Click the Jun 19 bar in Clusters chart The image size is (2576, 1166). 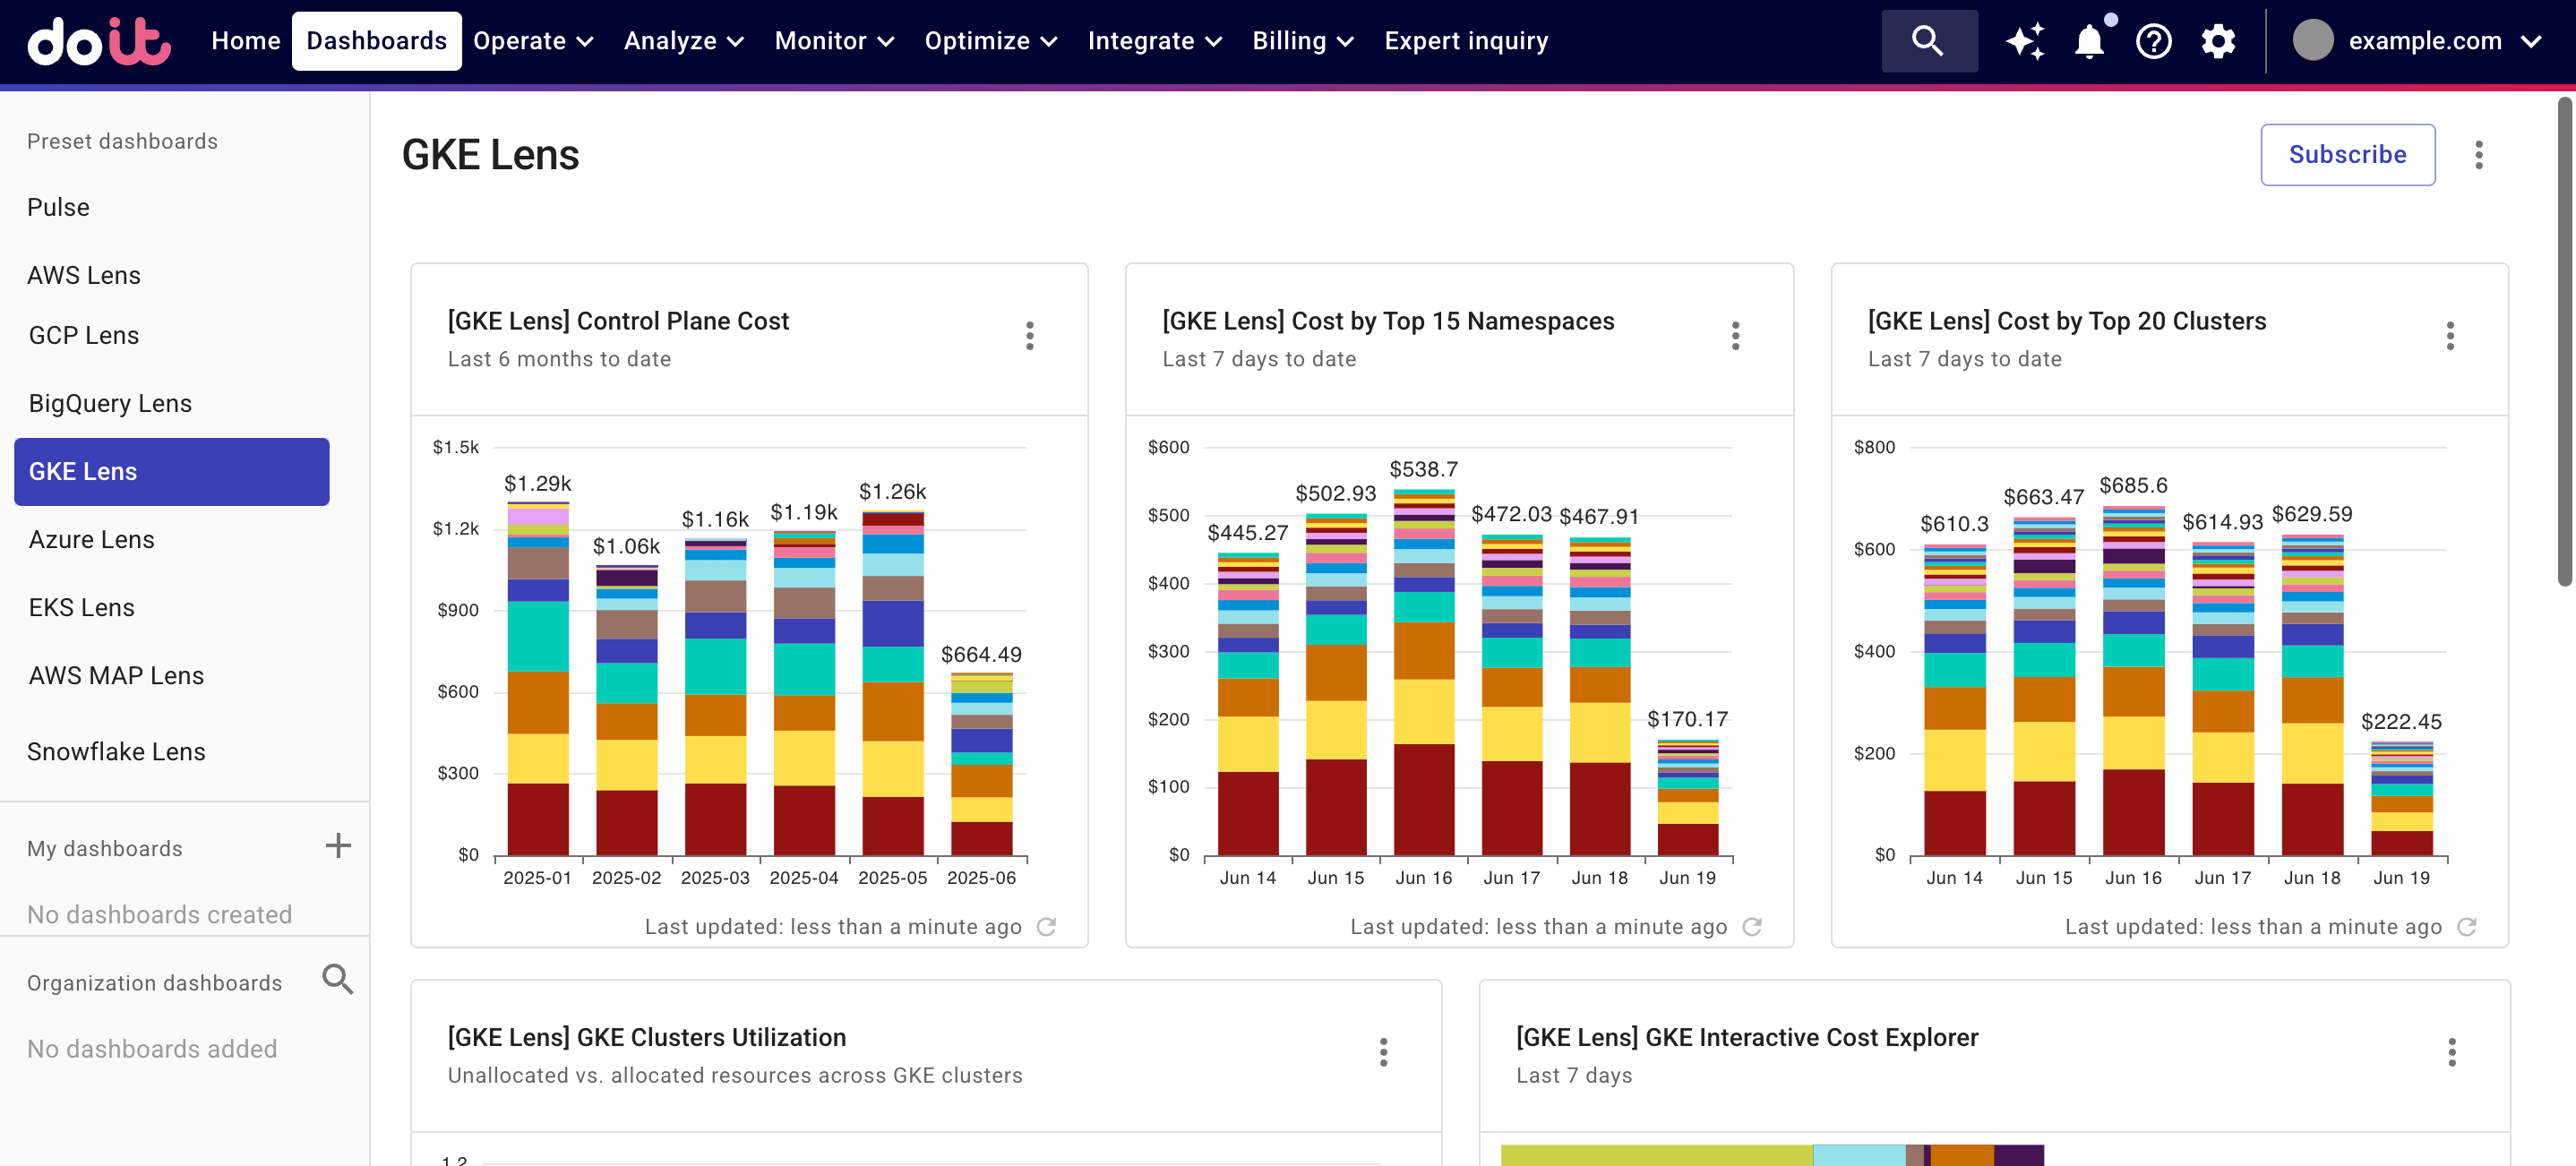tap(2401, 798)
